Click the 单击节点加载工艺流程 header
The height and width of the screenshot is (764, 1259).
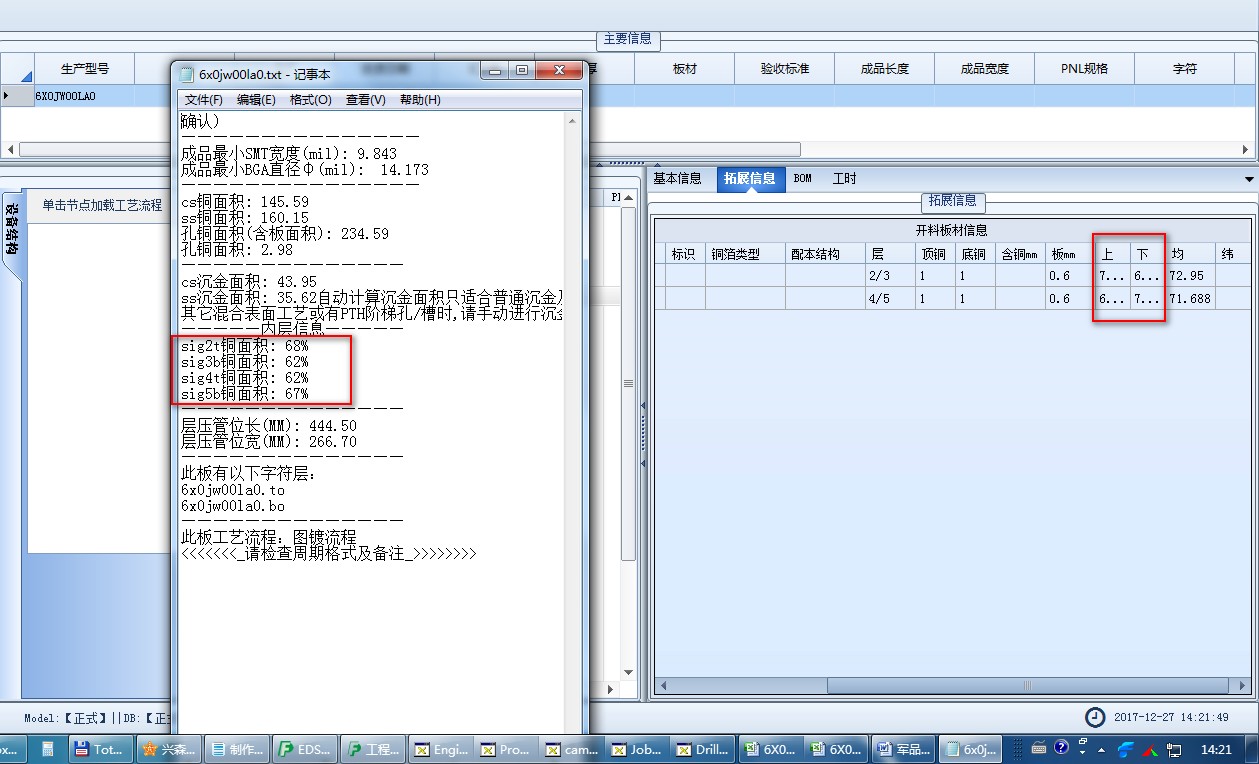pos(102,205)
